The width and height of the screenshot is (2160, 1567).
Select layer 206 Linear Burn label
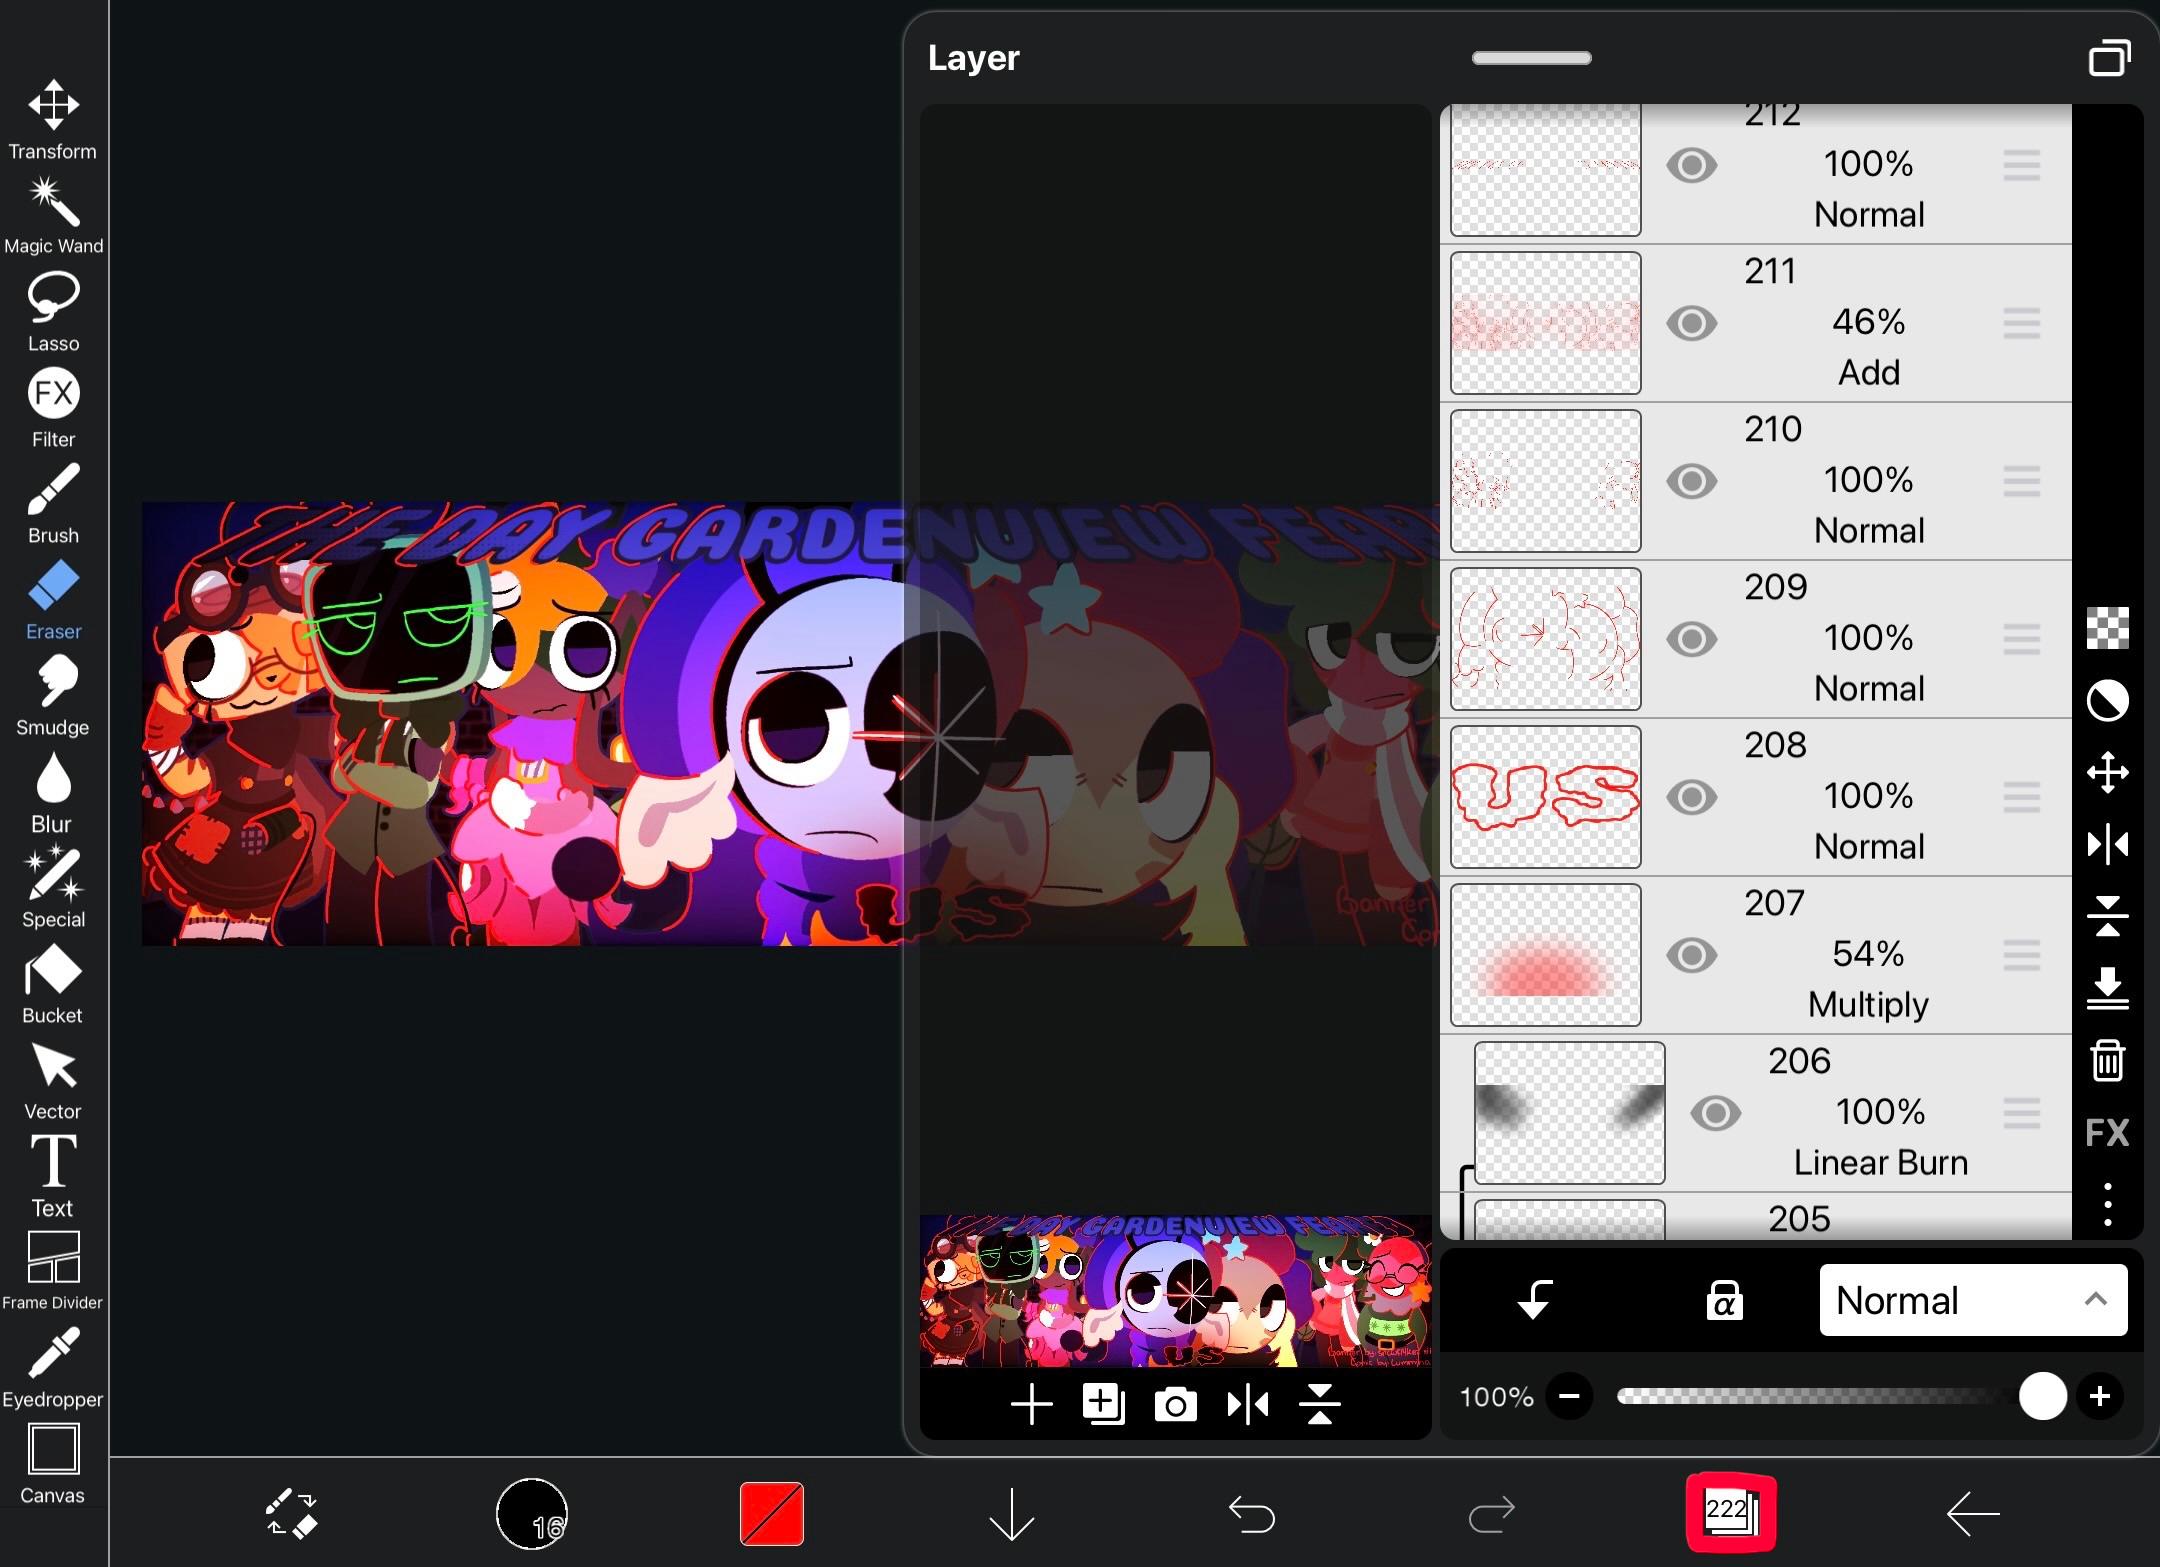[x=1880, y=1162]
